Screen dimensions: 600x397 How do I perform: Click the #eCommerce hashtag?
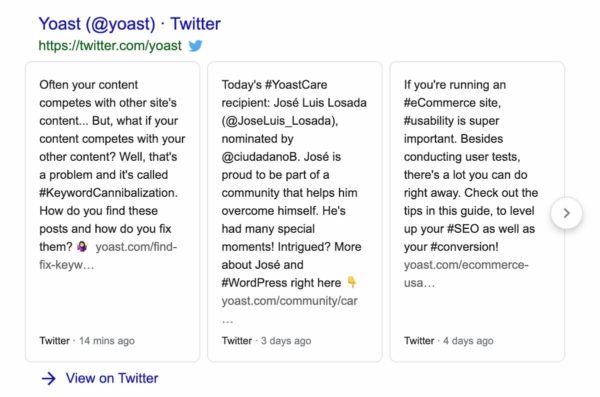point(451,103)
